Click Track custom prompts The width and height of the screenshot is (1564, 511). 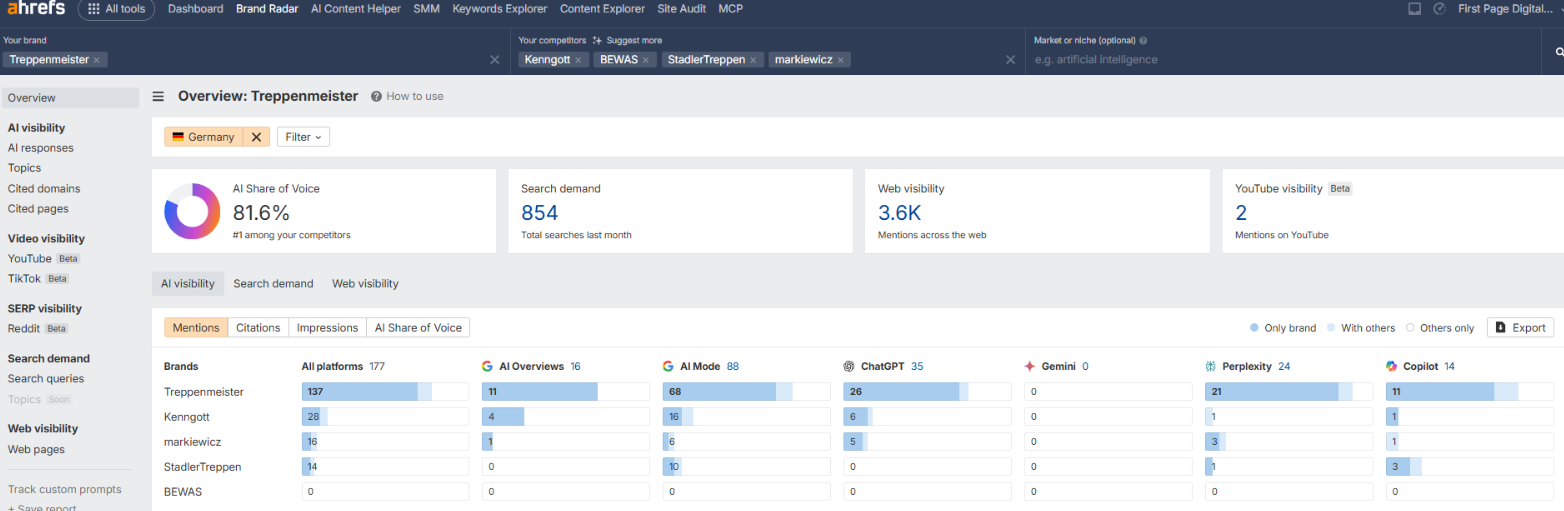pos(65,489)
